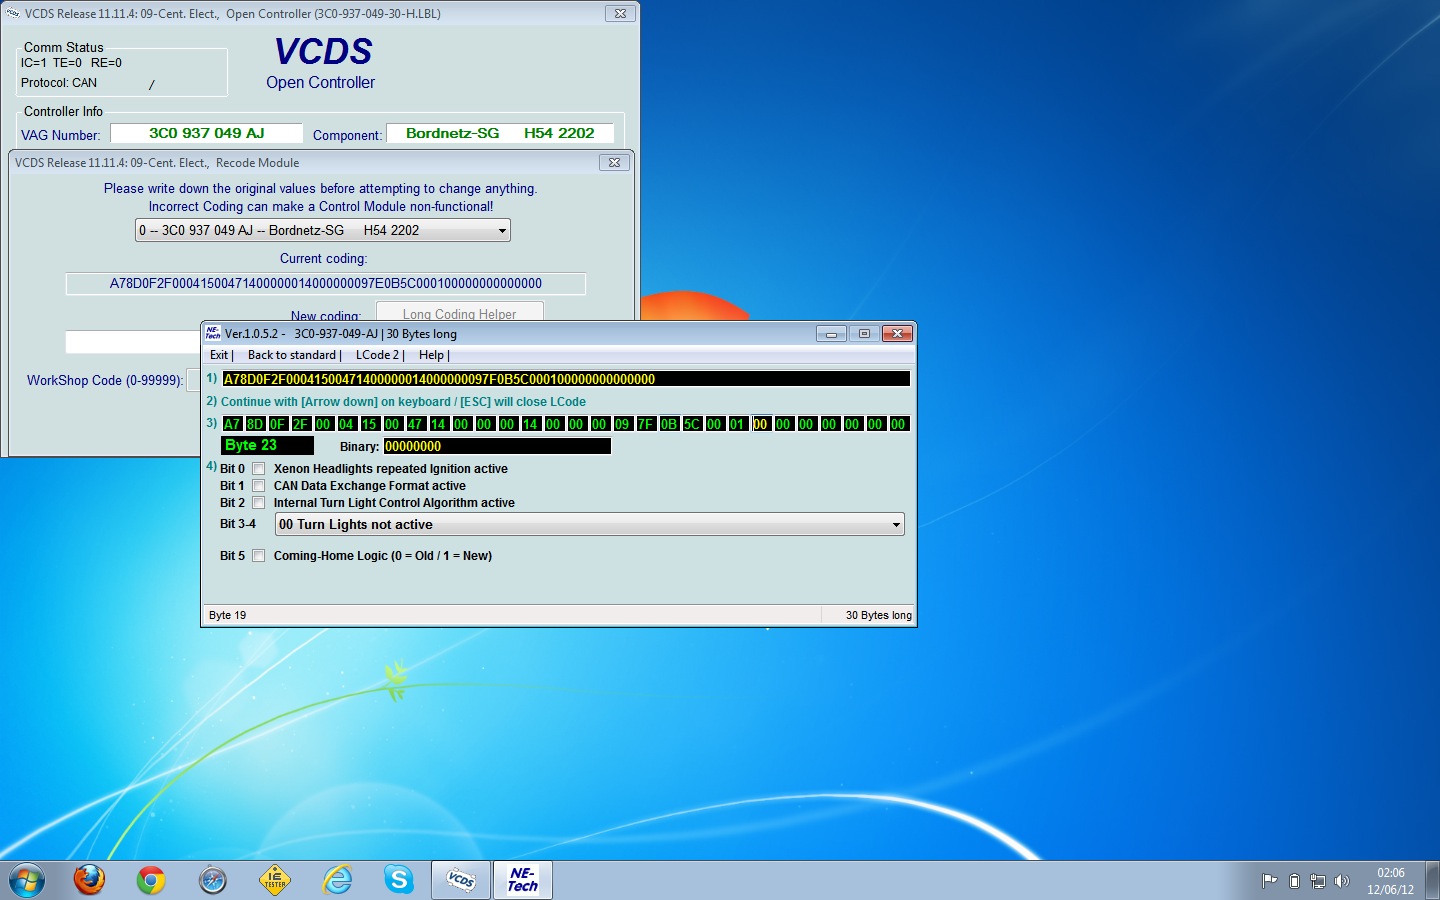The image size is (1440, 900).
Task: Click the yellow-highlighted 00 byte cell
Action: 761,424
